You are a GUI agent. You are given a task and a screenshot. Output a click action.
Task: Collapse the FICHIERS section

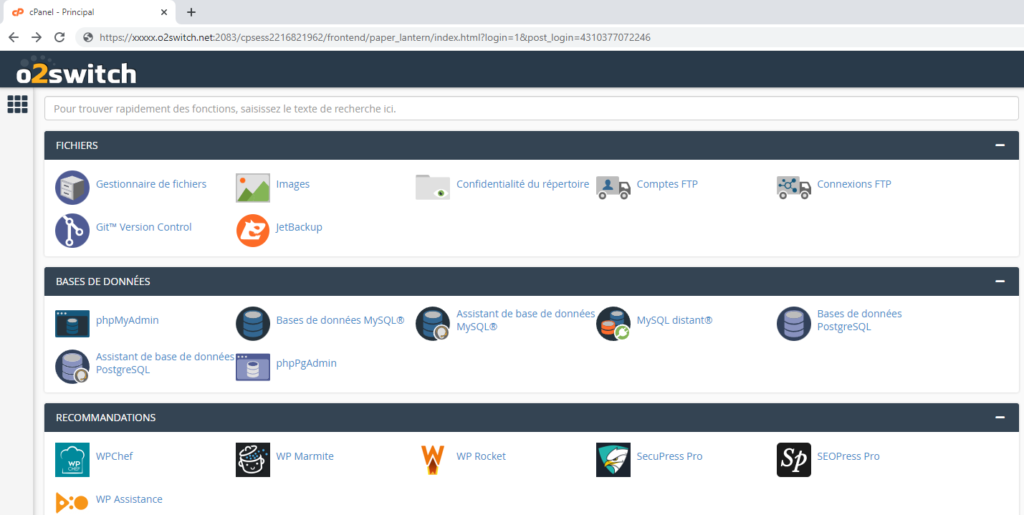pos(1000,145)
